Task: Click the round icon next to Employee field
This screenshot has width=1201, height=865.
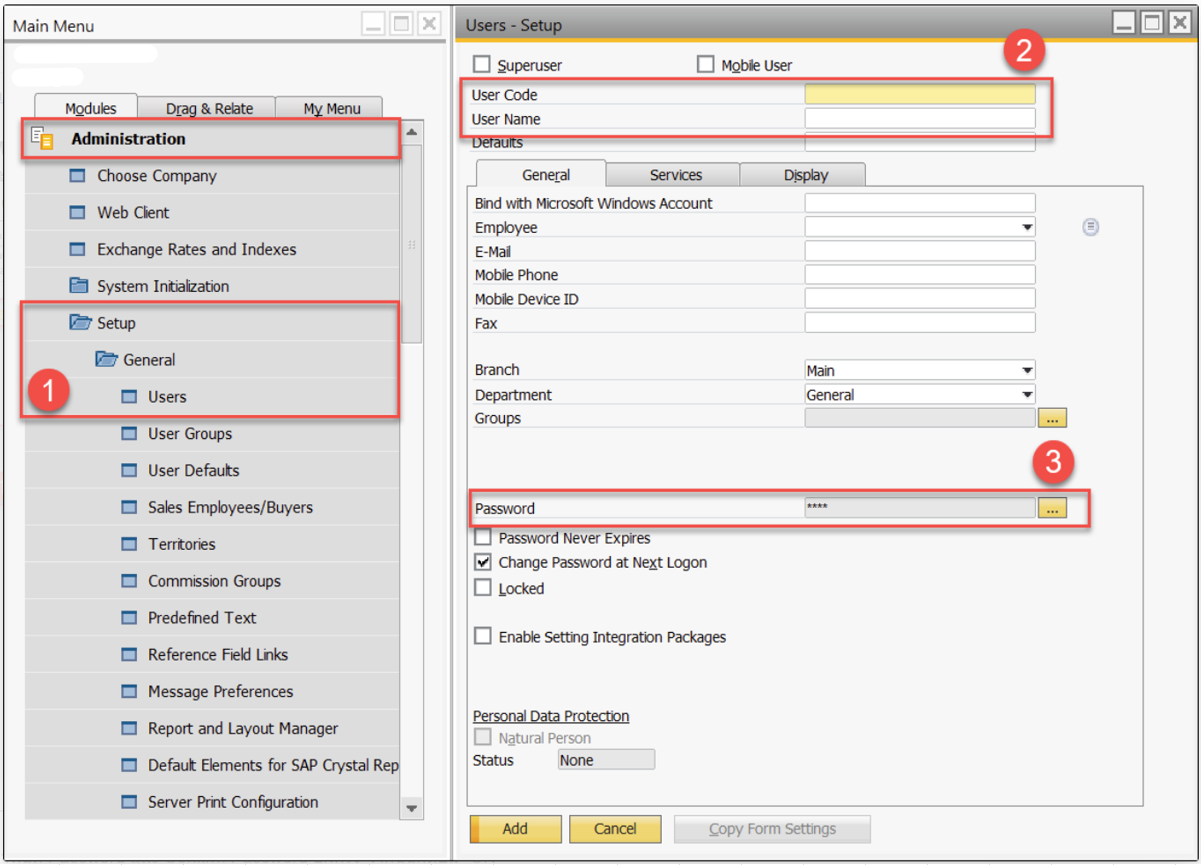Action: coord(1090,228)
